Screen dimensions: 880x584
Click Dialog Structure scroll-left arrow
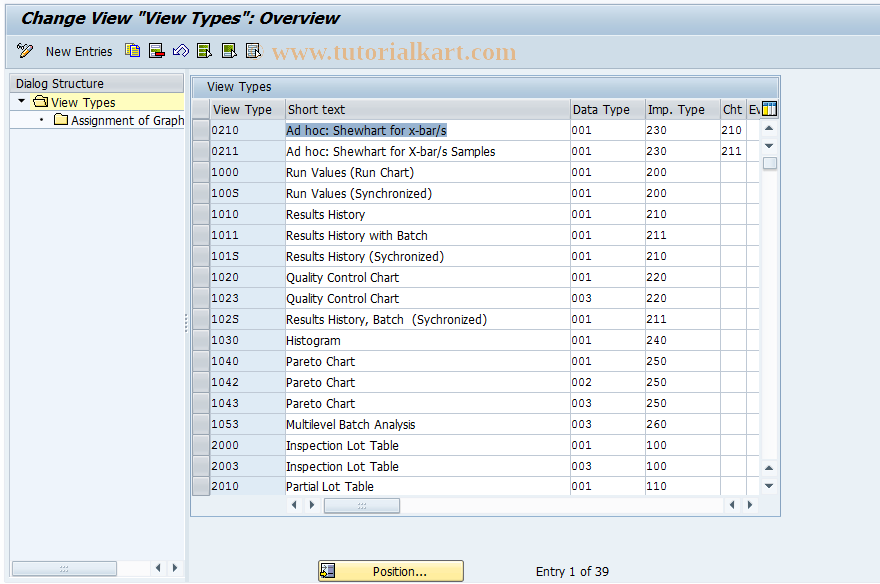tap(158, 568)
